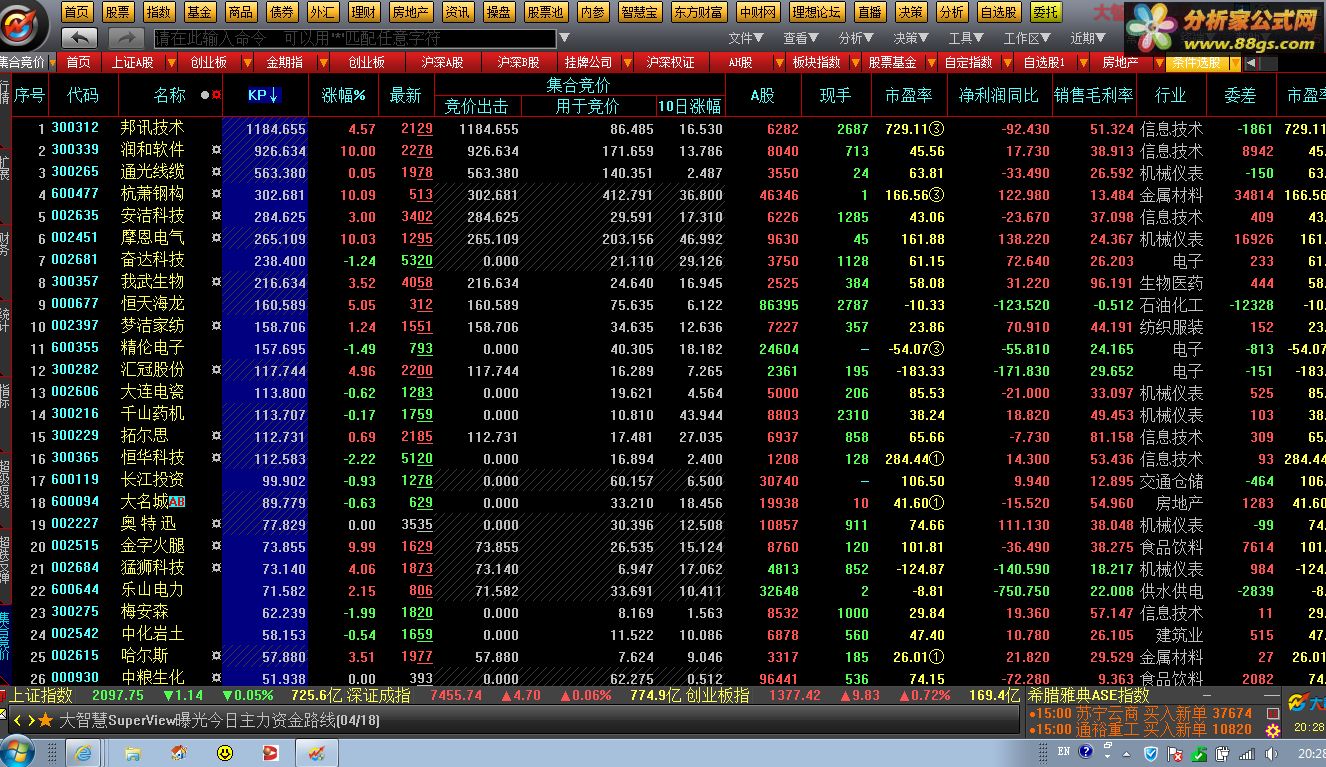Open the 文件 dropdown menu
This screenshot has height=767, width=1326.
tap(746, 39)
